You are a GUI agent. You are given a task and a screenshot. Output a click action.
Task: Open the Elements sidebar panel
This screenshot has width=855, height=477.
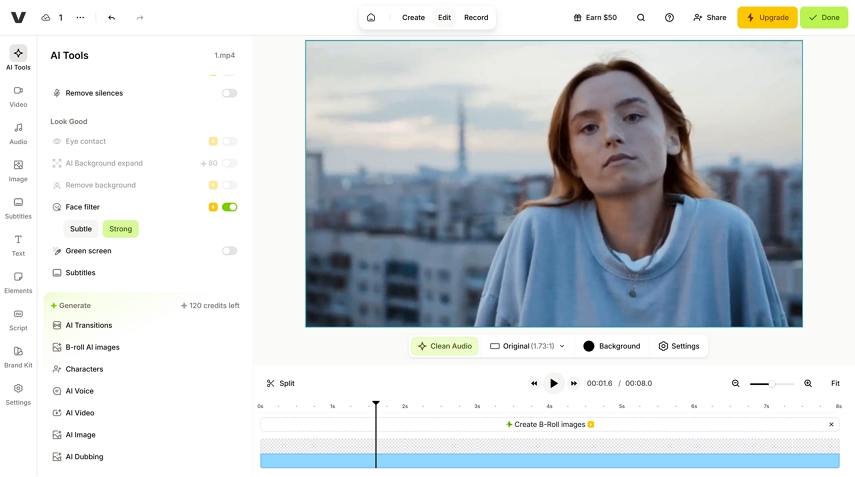click(x=18, y=282)
